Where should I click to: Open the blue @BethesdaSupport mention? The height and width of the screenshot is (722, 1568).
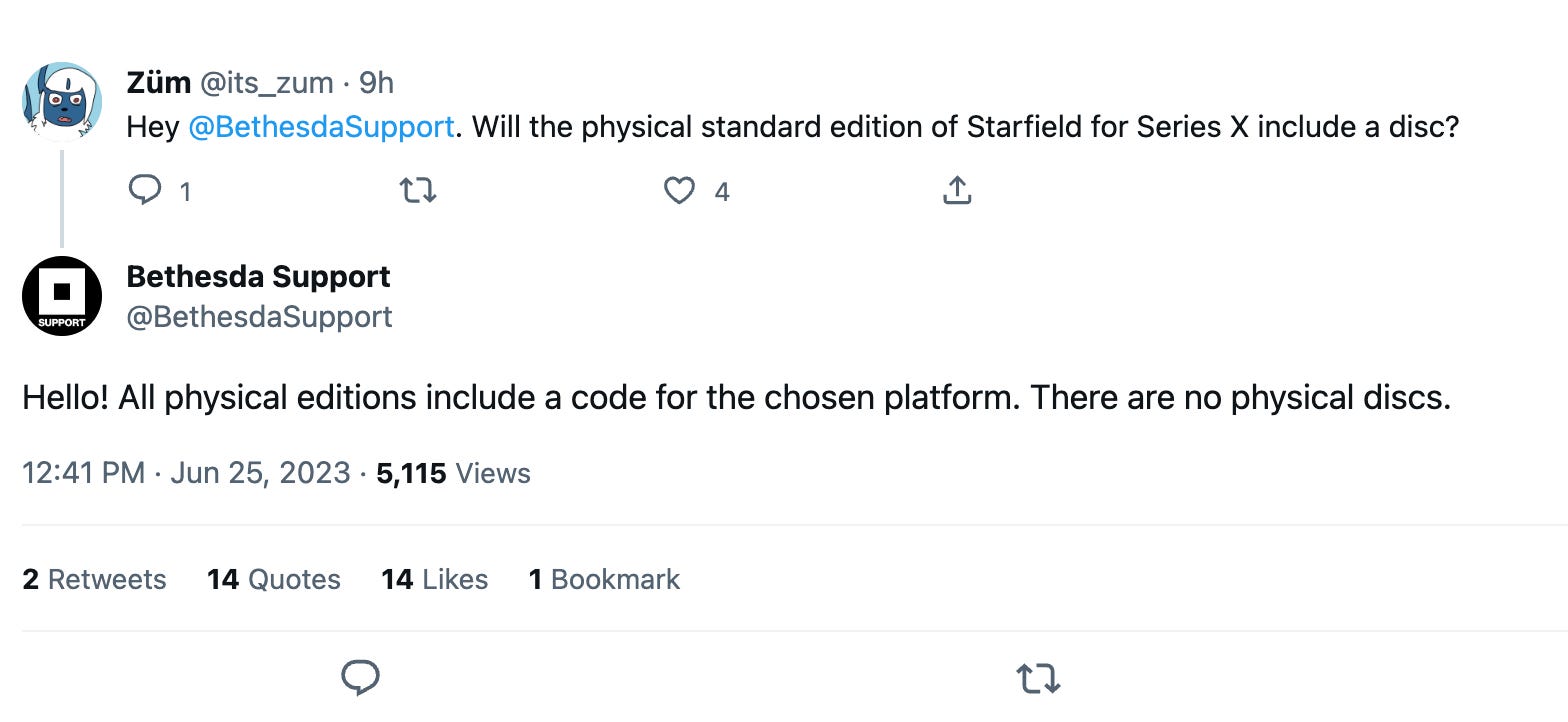click(321, 128)
